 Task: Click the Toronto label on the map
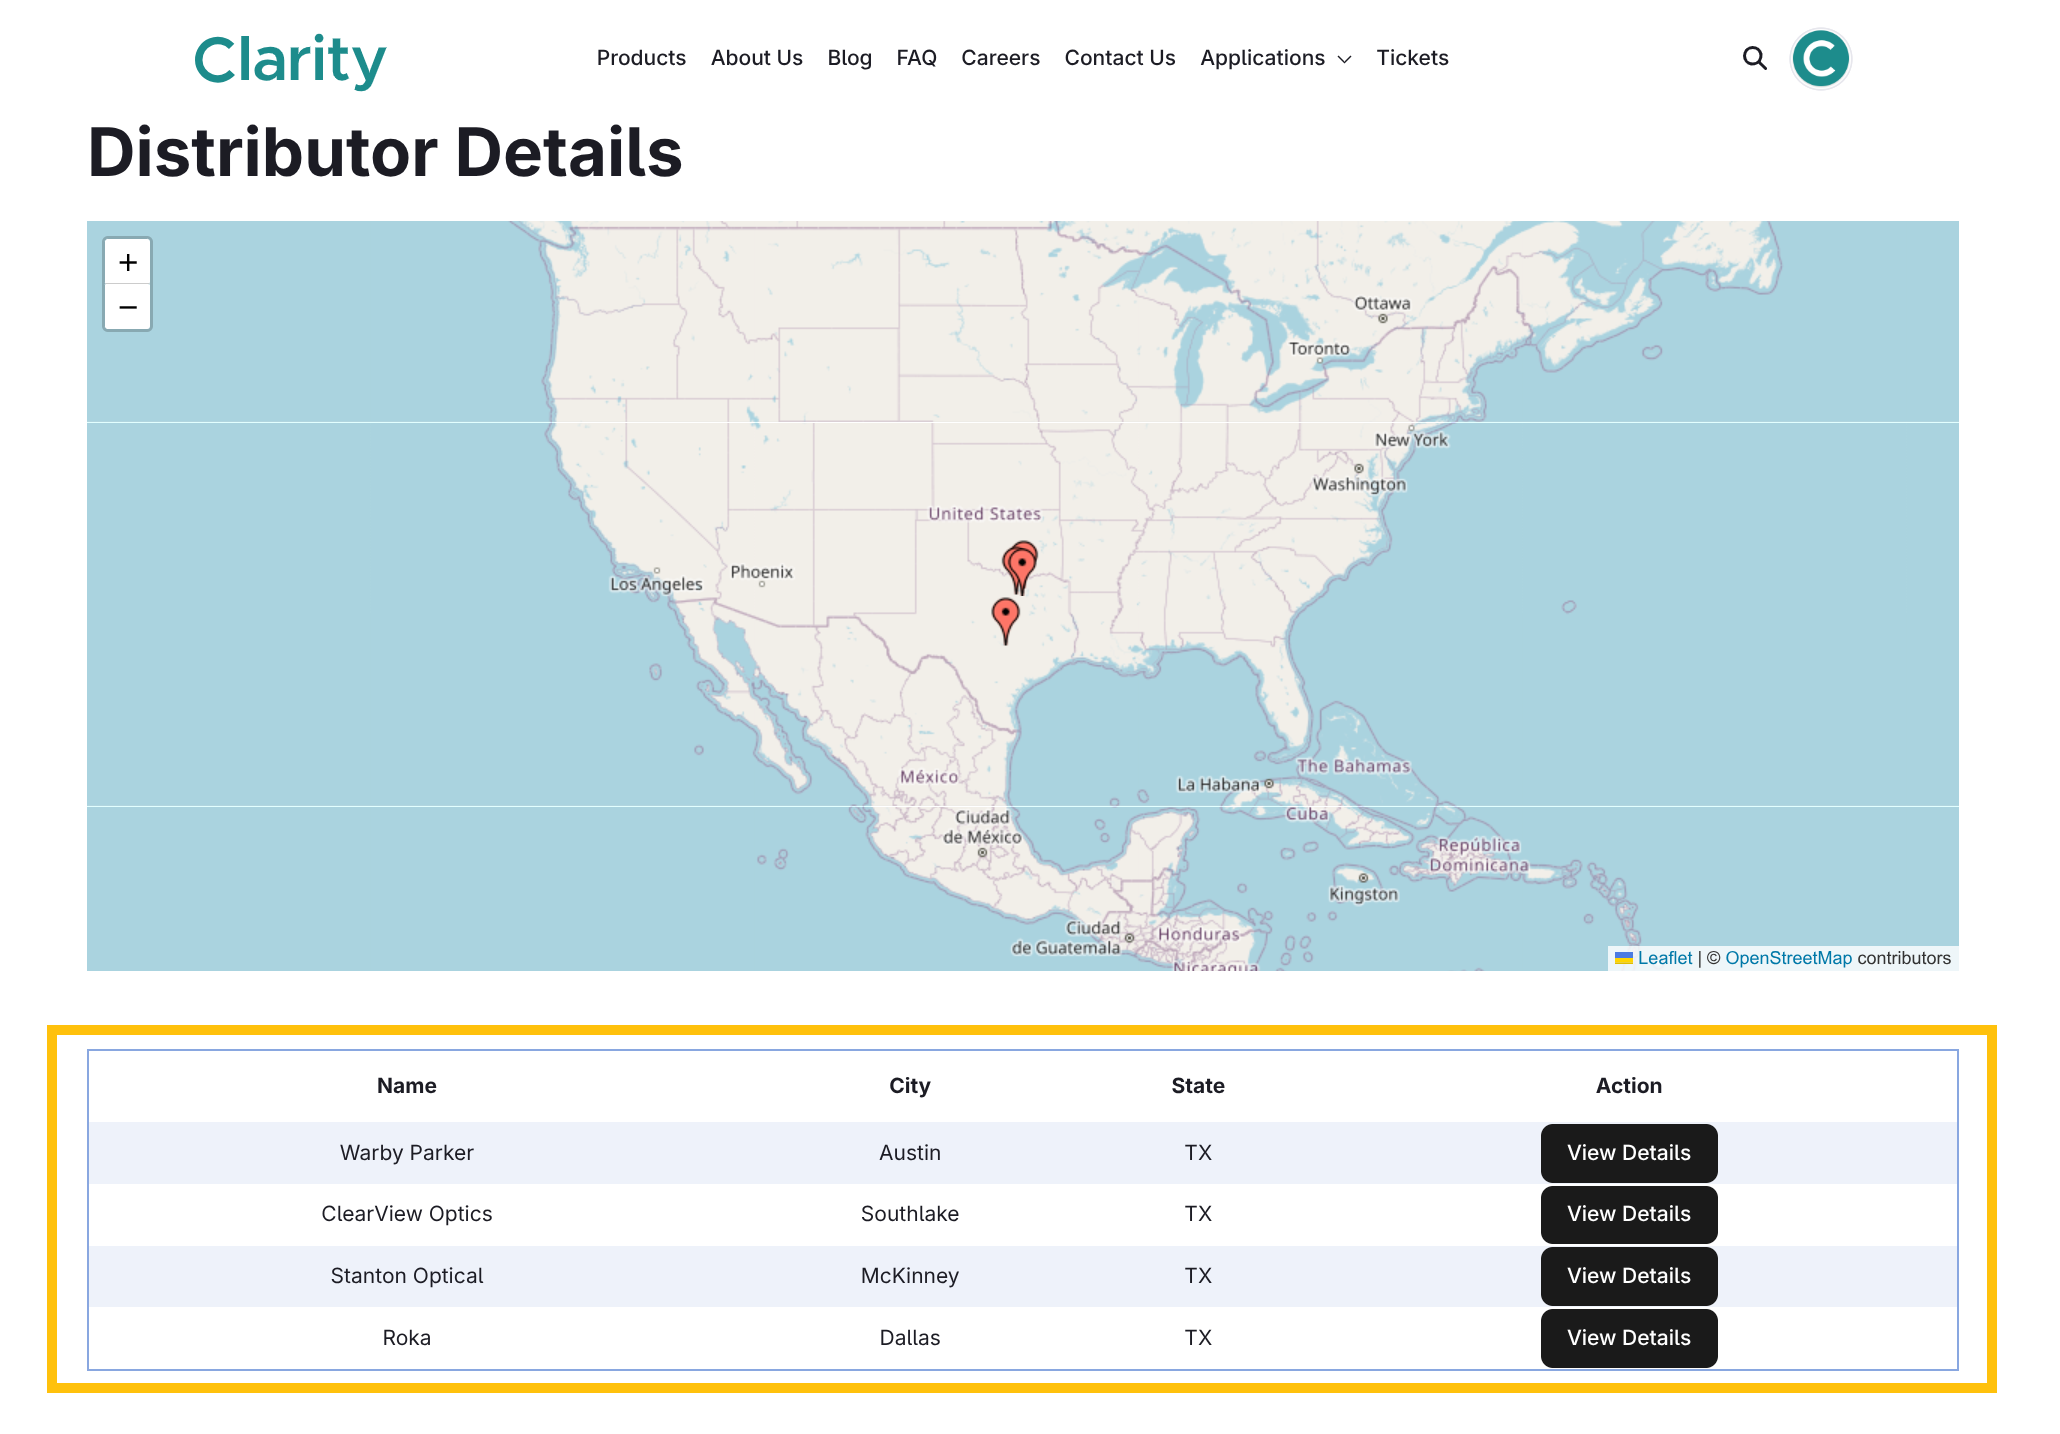(x=1319, y=349)
